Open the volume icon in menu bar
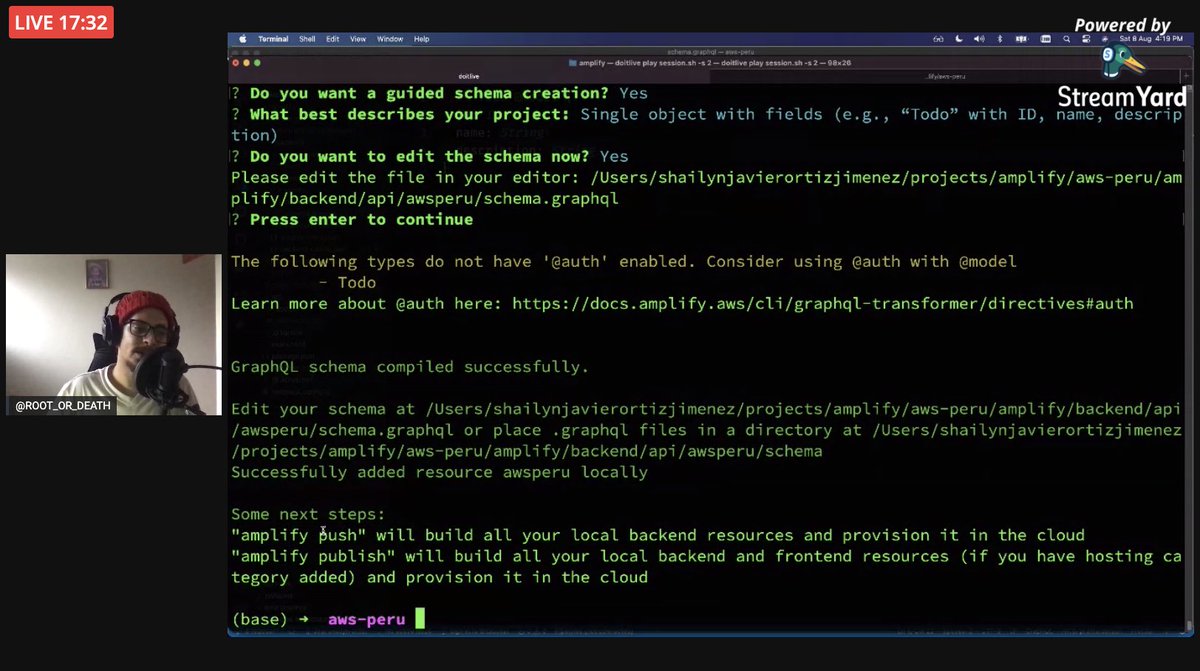The image size is (1200, 671). 979,39
